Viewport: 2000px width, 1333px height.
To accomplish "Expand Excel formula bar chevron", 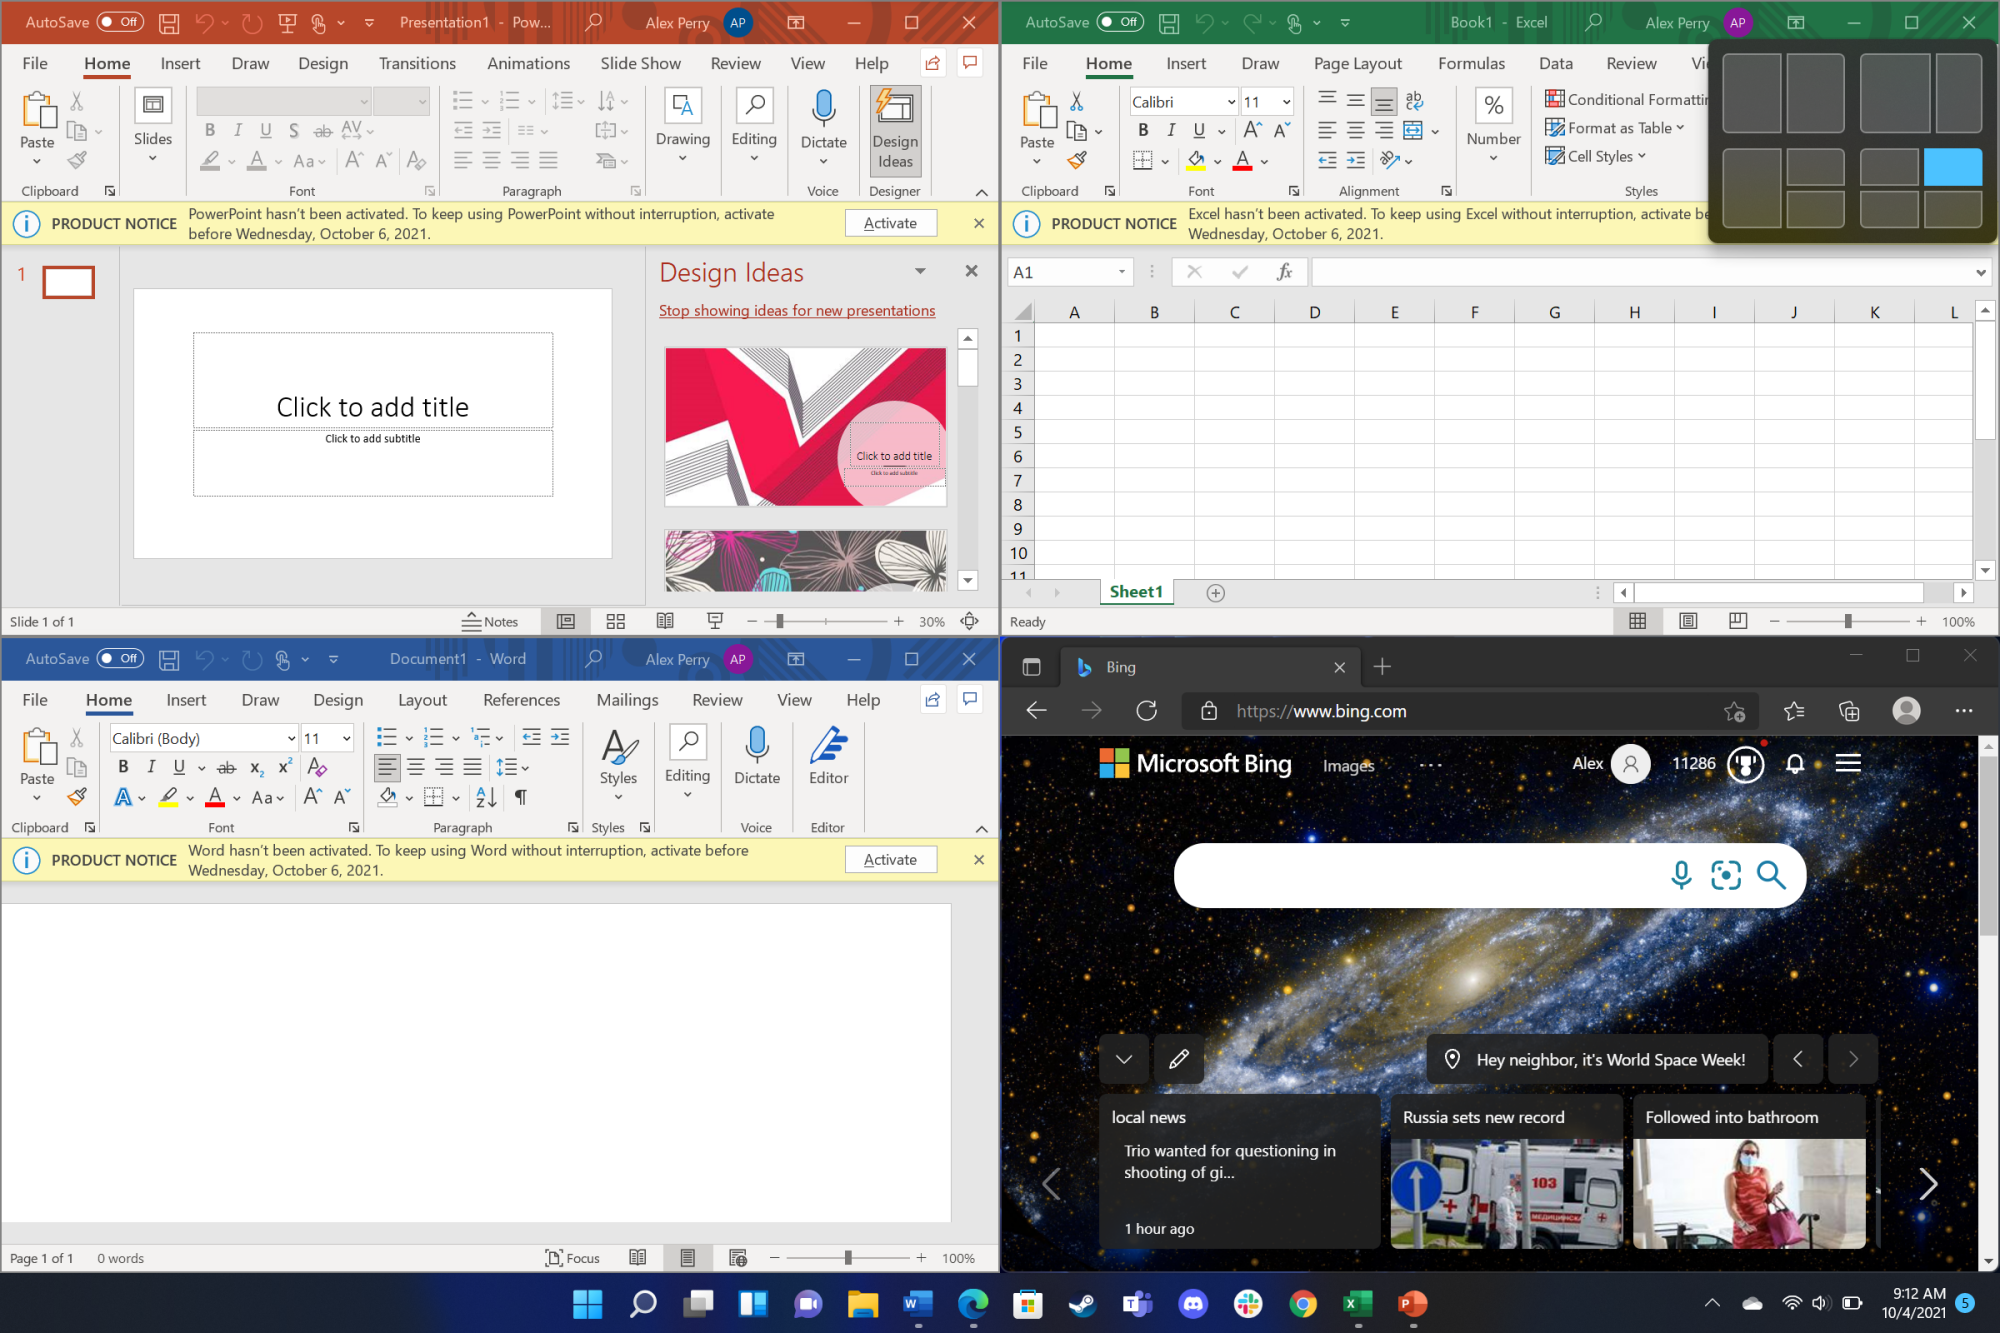I will tap(1980, 272).
